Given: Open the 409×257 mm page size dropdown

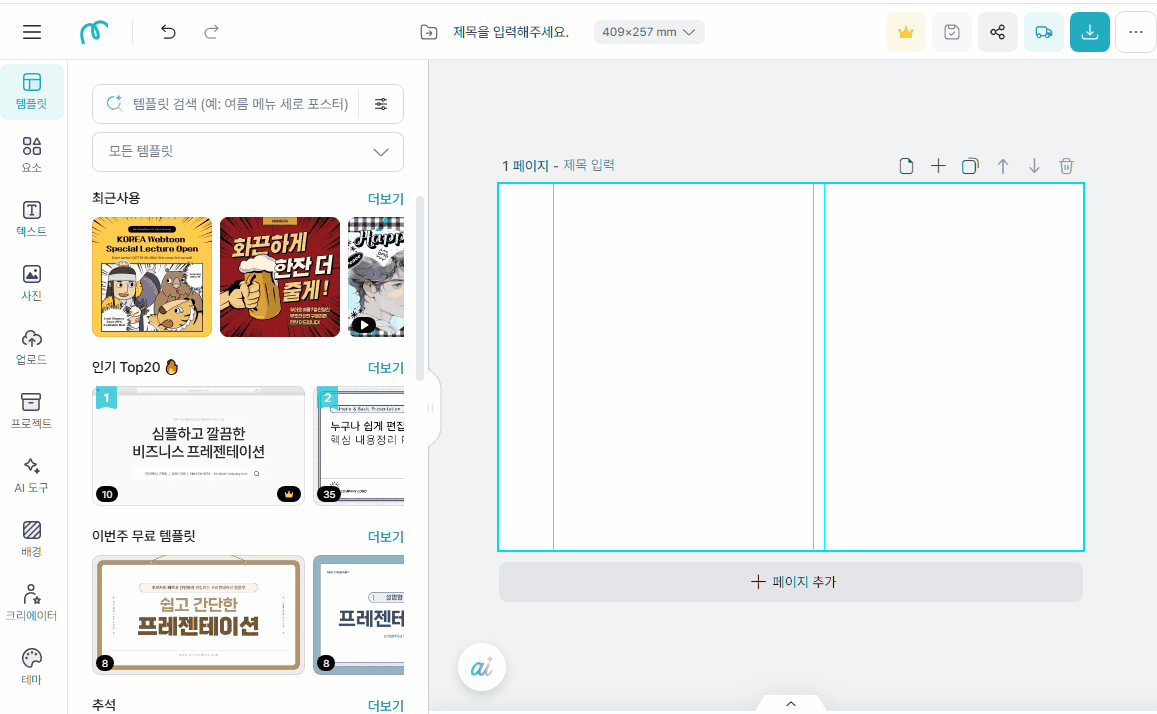Looking at the screenshot, I should tap(649, 31).
